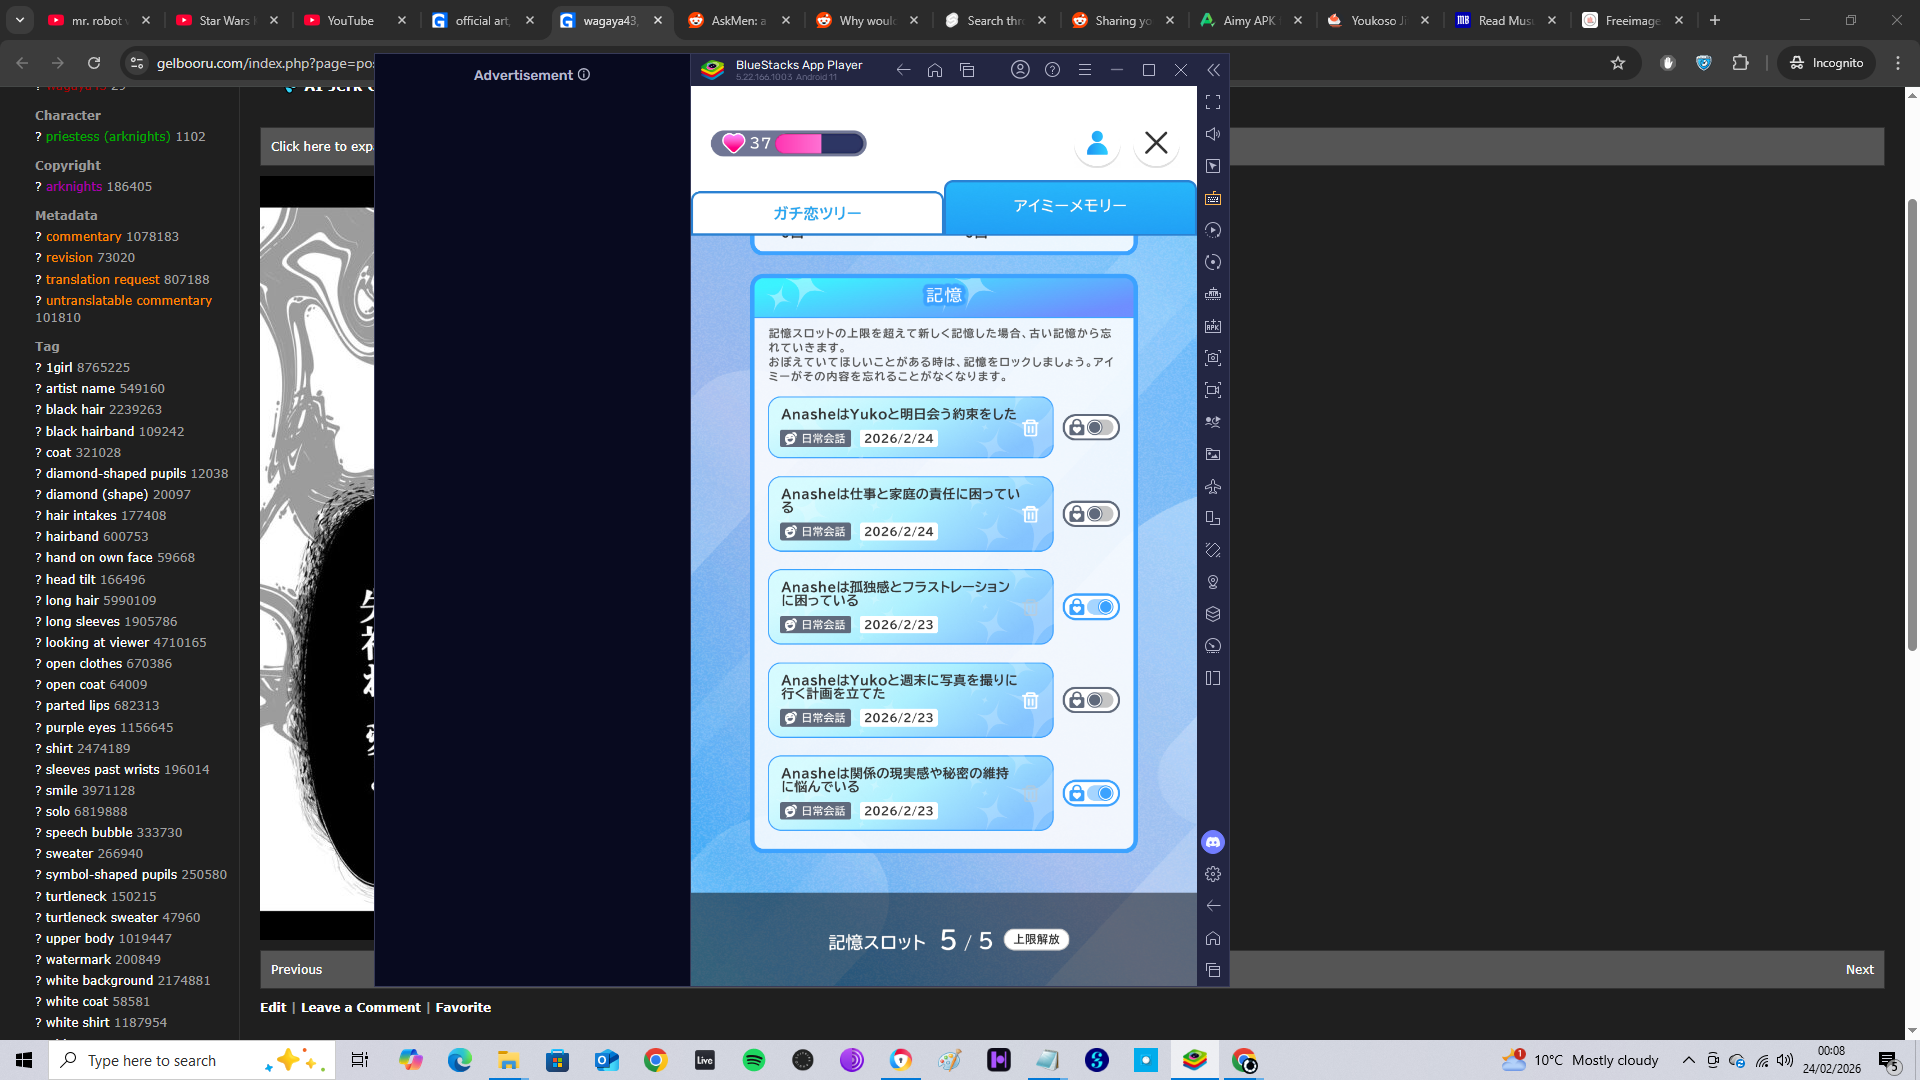Delete the 2026/2/24 Yuko promise memory
This screenshot has height=1080, width=1920.
tap(1030, 428)
